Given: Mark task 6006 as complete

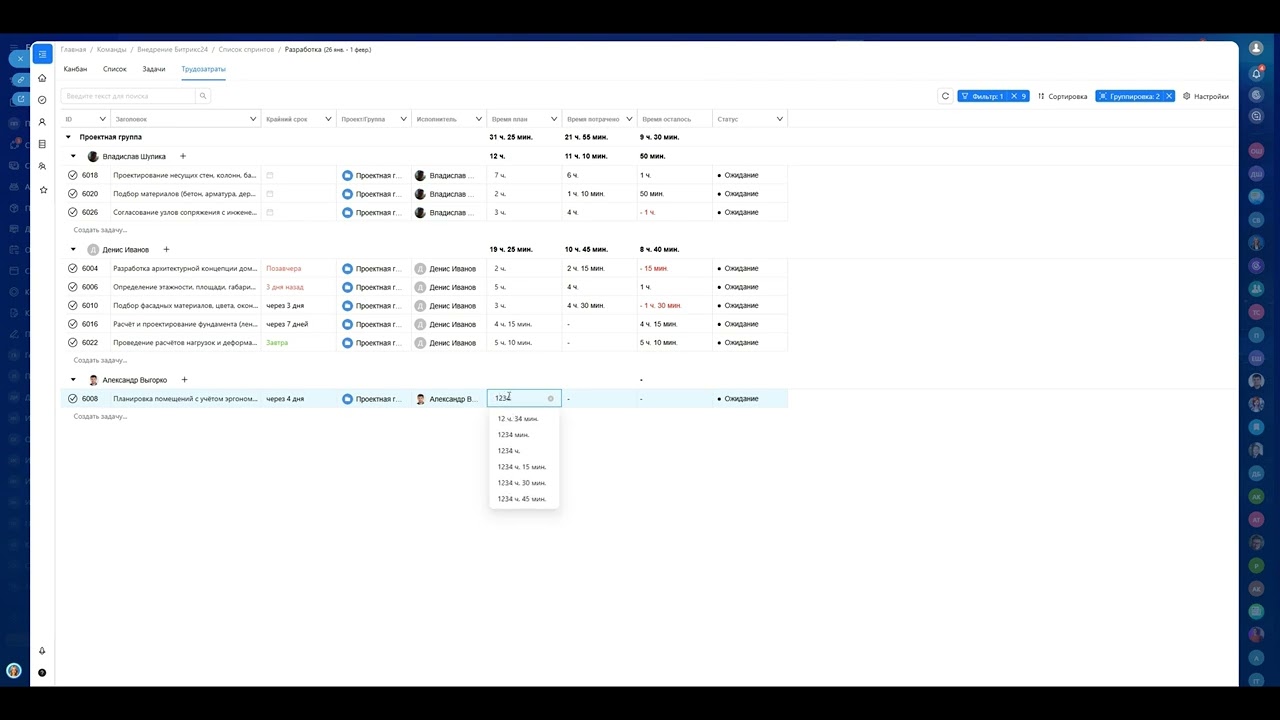Looking at the screenshot, I should click(x=73, y=287).
